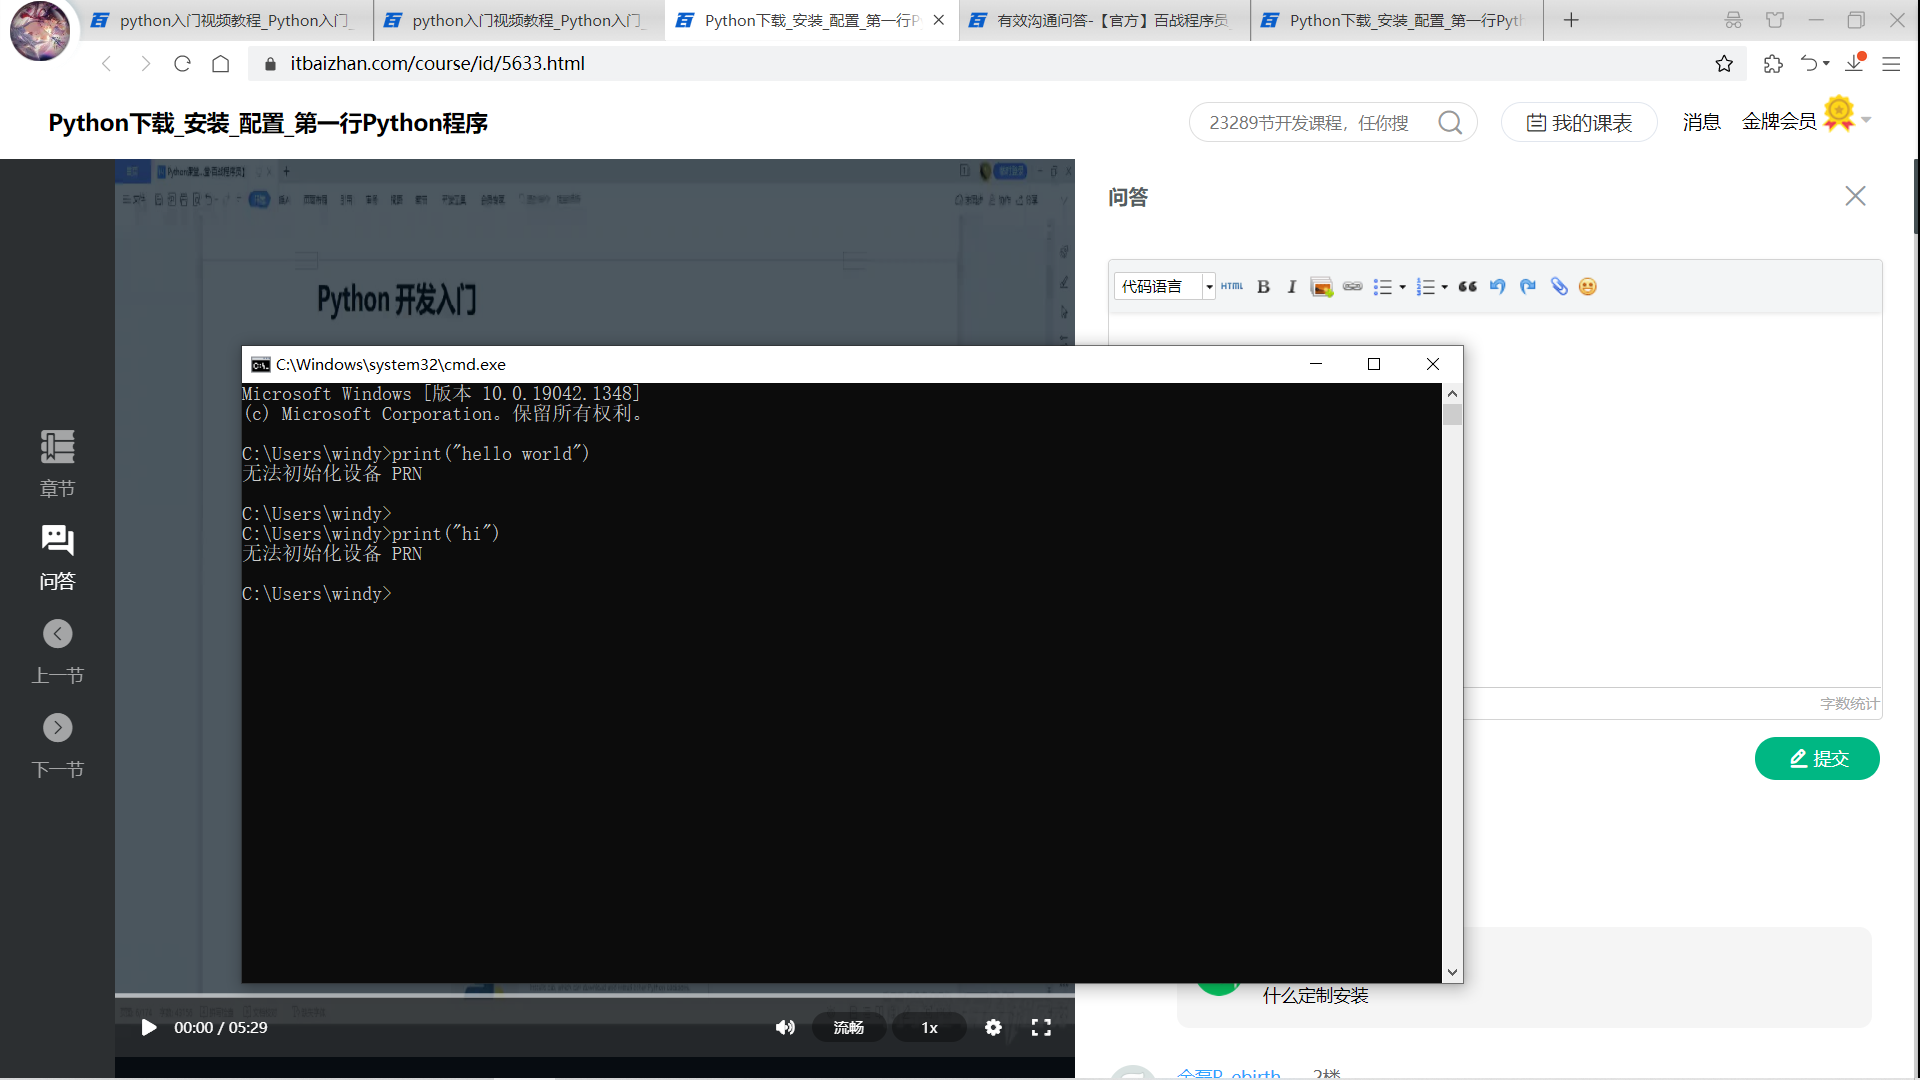Open browser hamburger main menu
This screenshot has width=1920, height=1080.
1891,64
